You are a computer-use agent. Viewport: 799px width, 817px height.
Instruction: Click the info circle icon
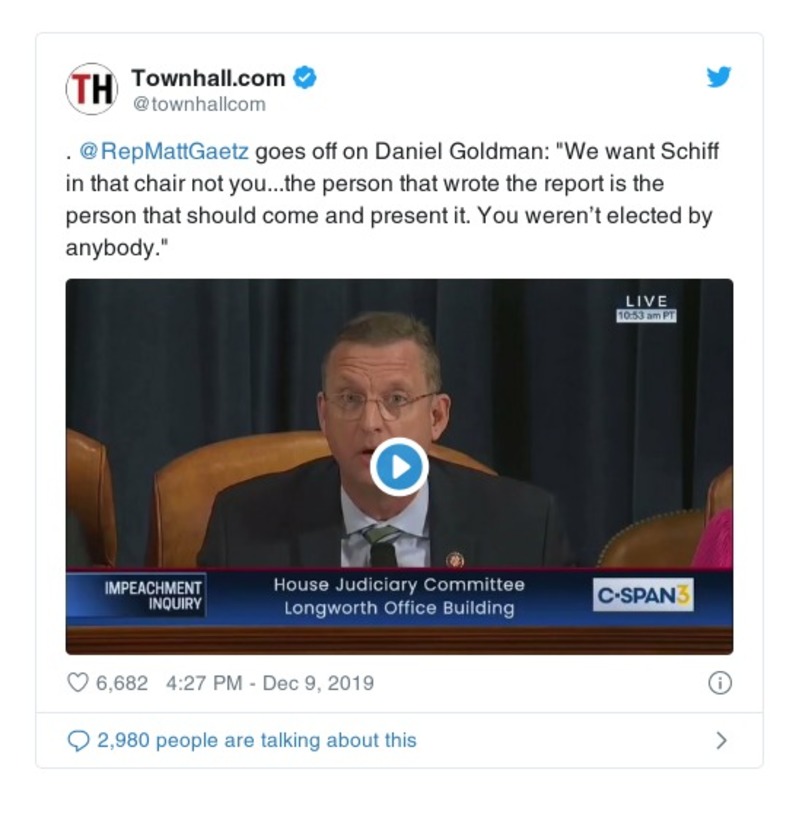[720, 683]
